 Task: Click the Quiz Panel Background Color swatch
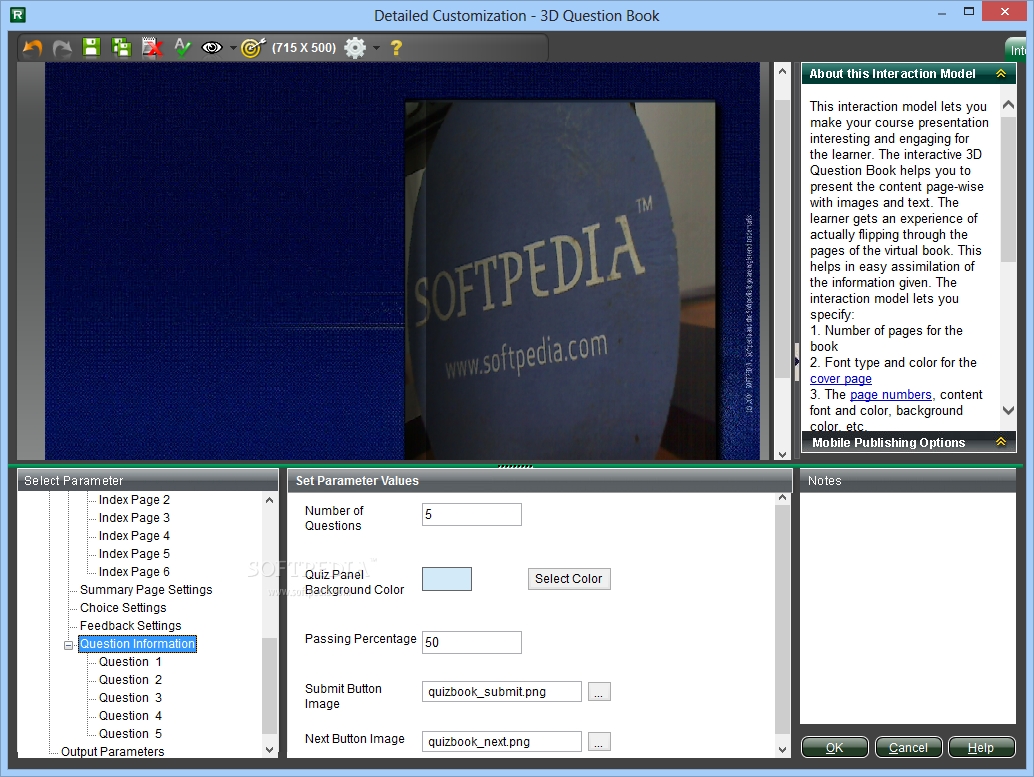coord(447,579)
